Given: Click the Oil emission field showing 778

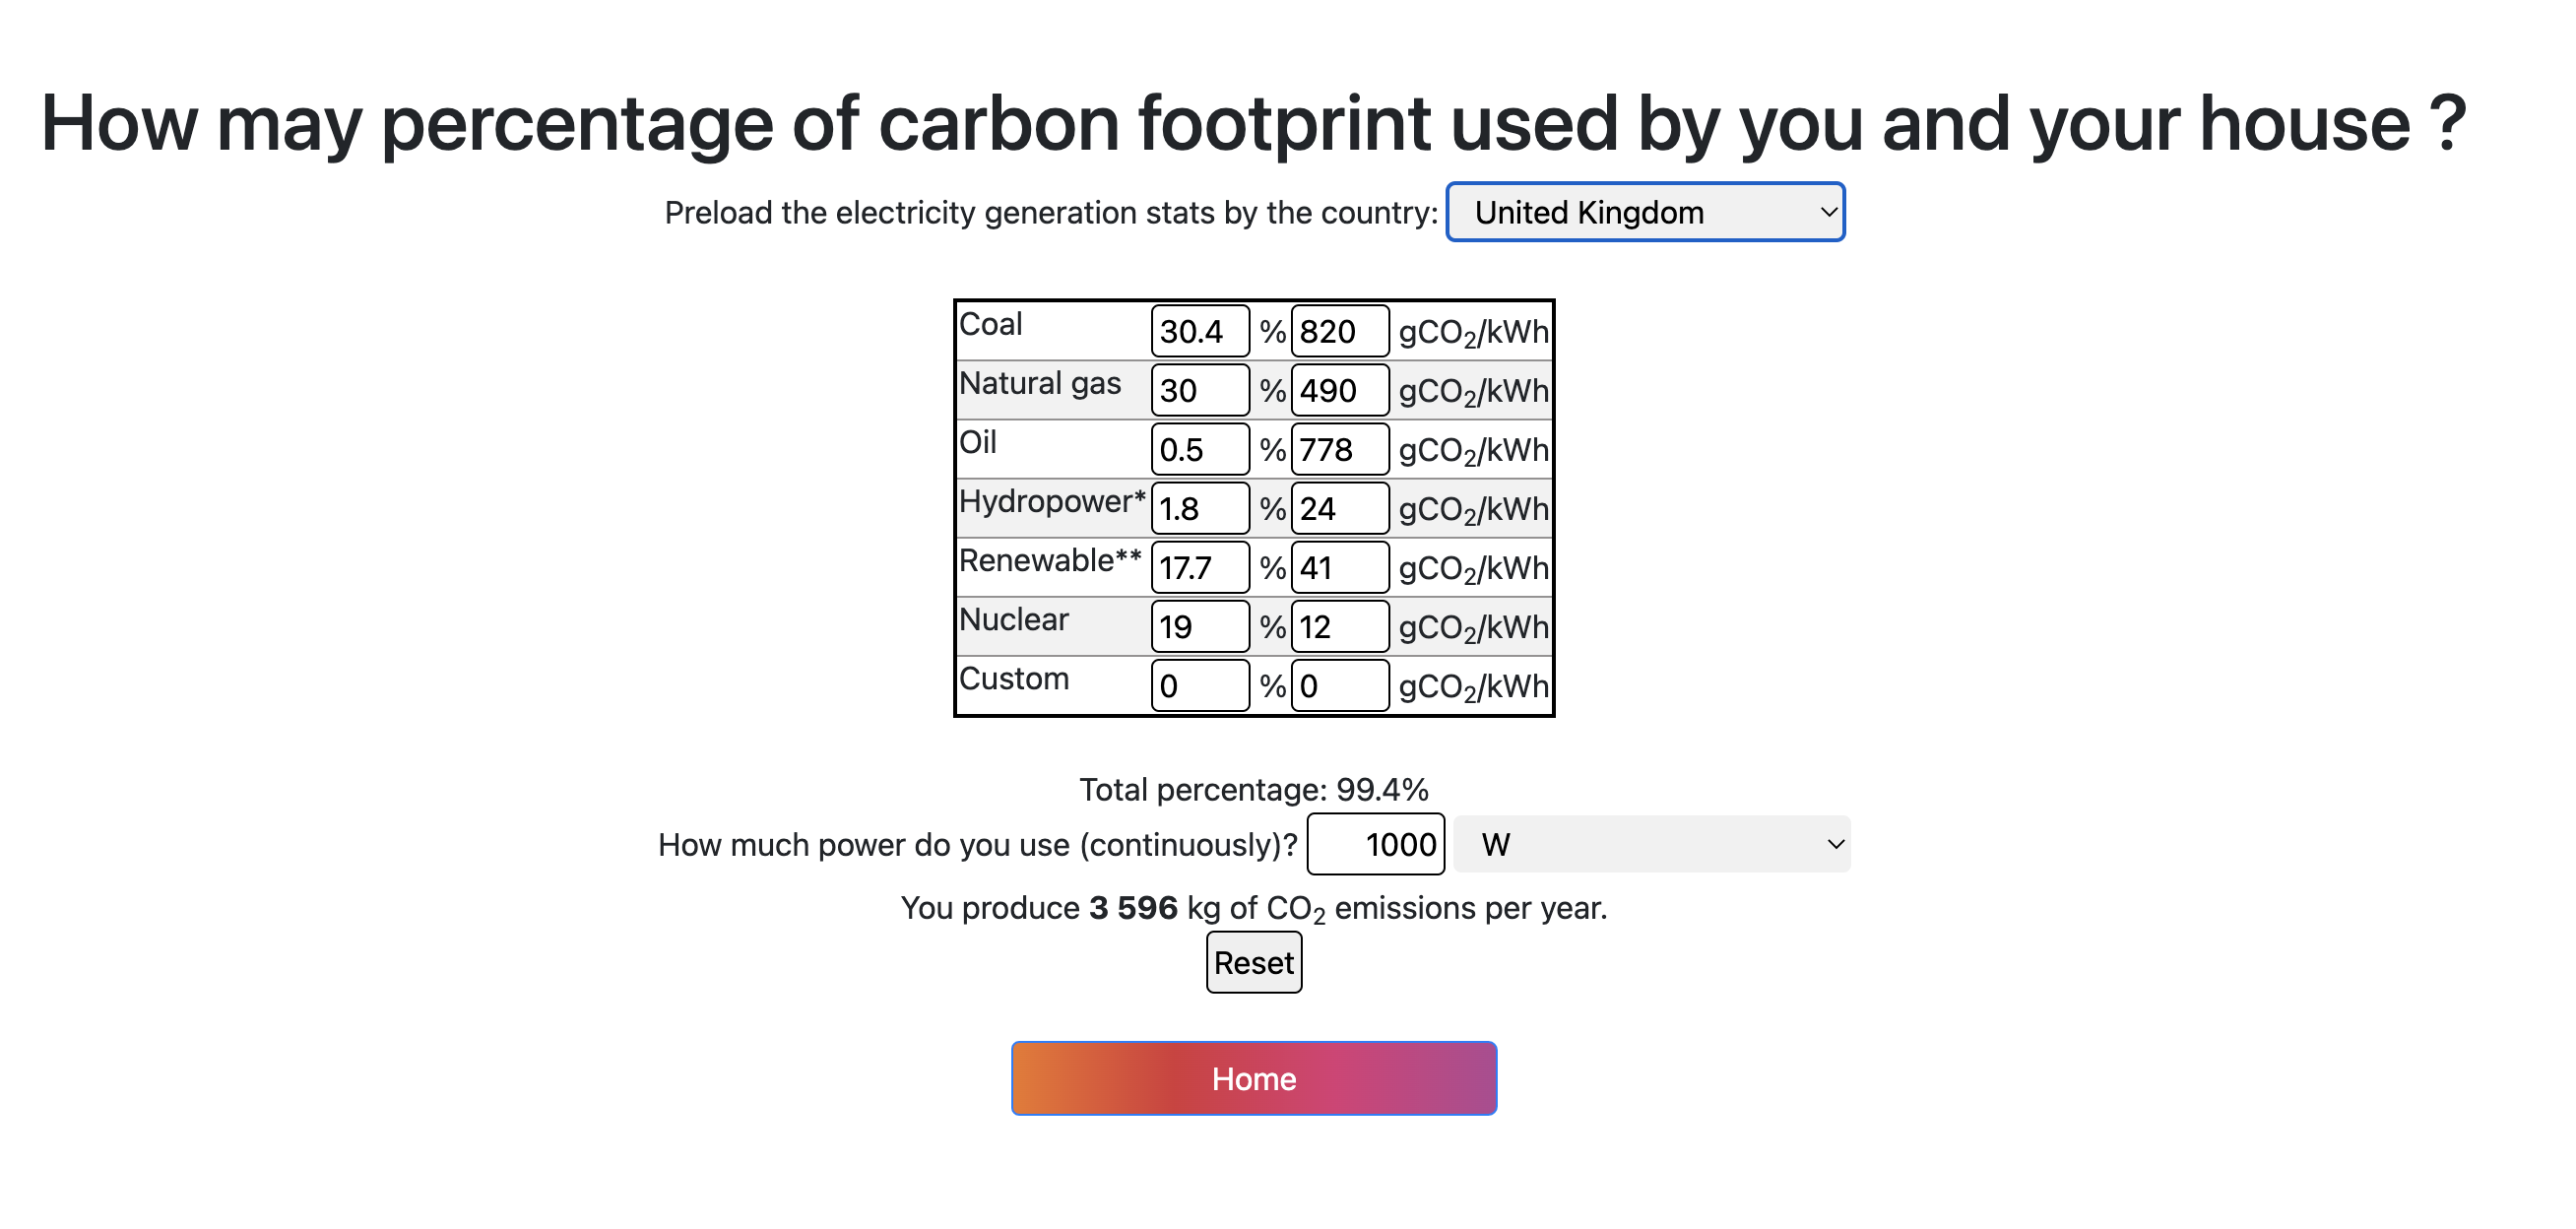Looking at the screenshot, I should (1339, 449).
